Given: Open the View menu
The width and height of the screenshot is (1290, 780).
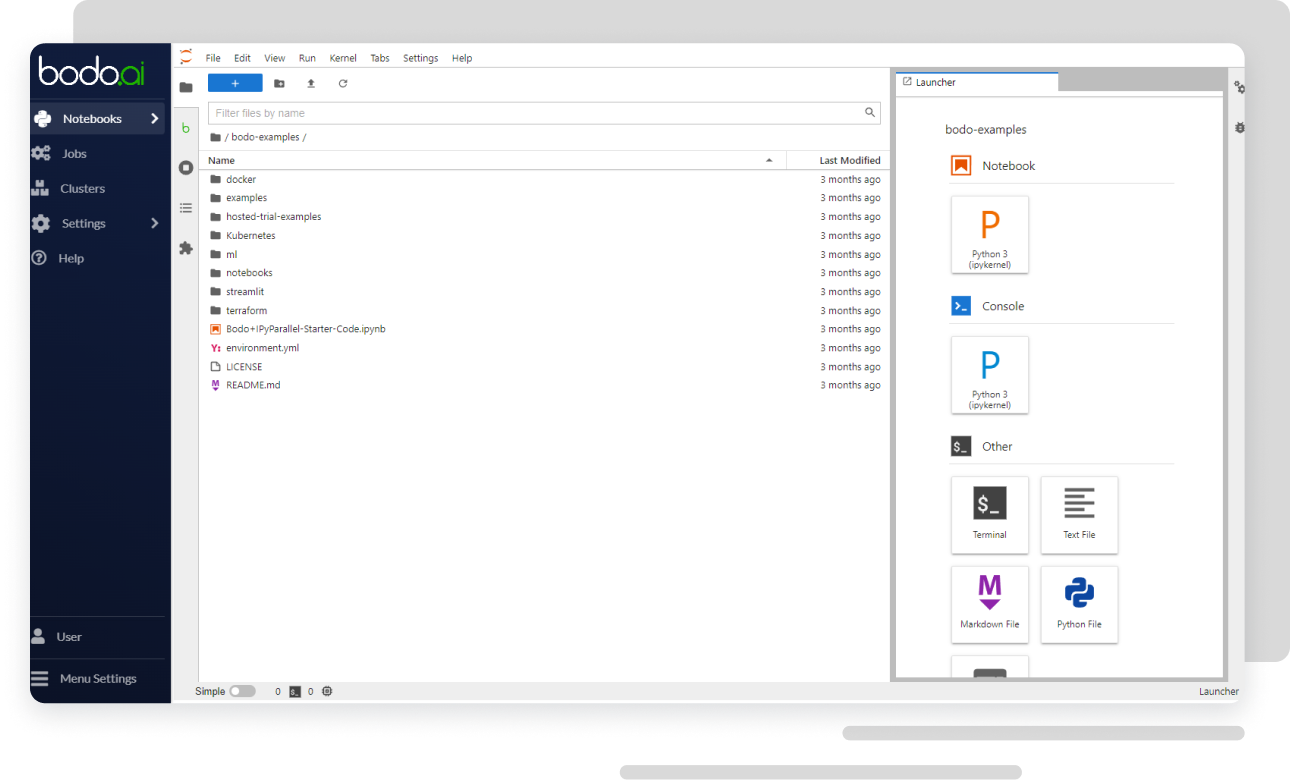Looking at the screenshot, I should tap(275, 58).
